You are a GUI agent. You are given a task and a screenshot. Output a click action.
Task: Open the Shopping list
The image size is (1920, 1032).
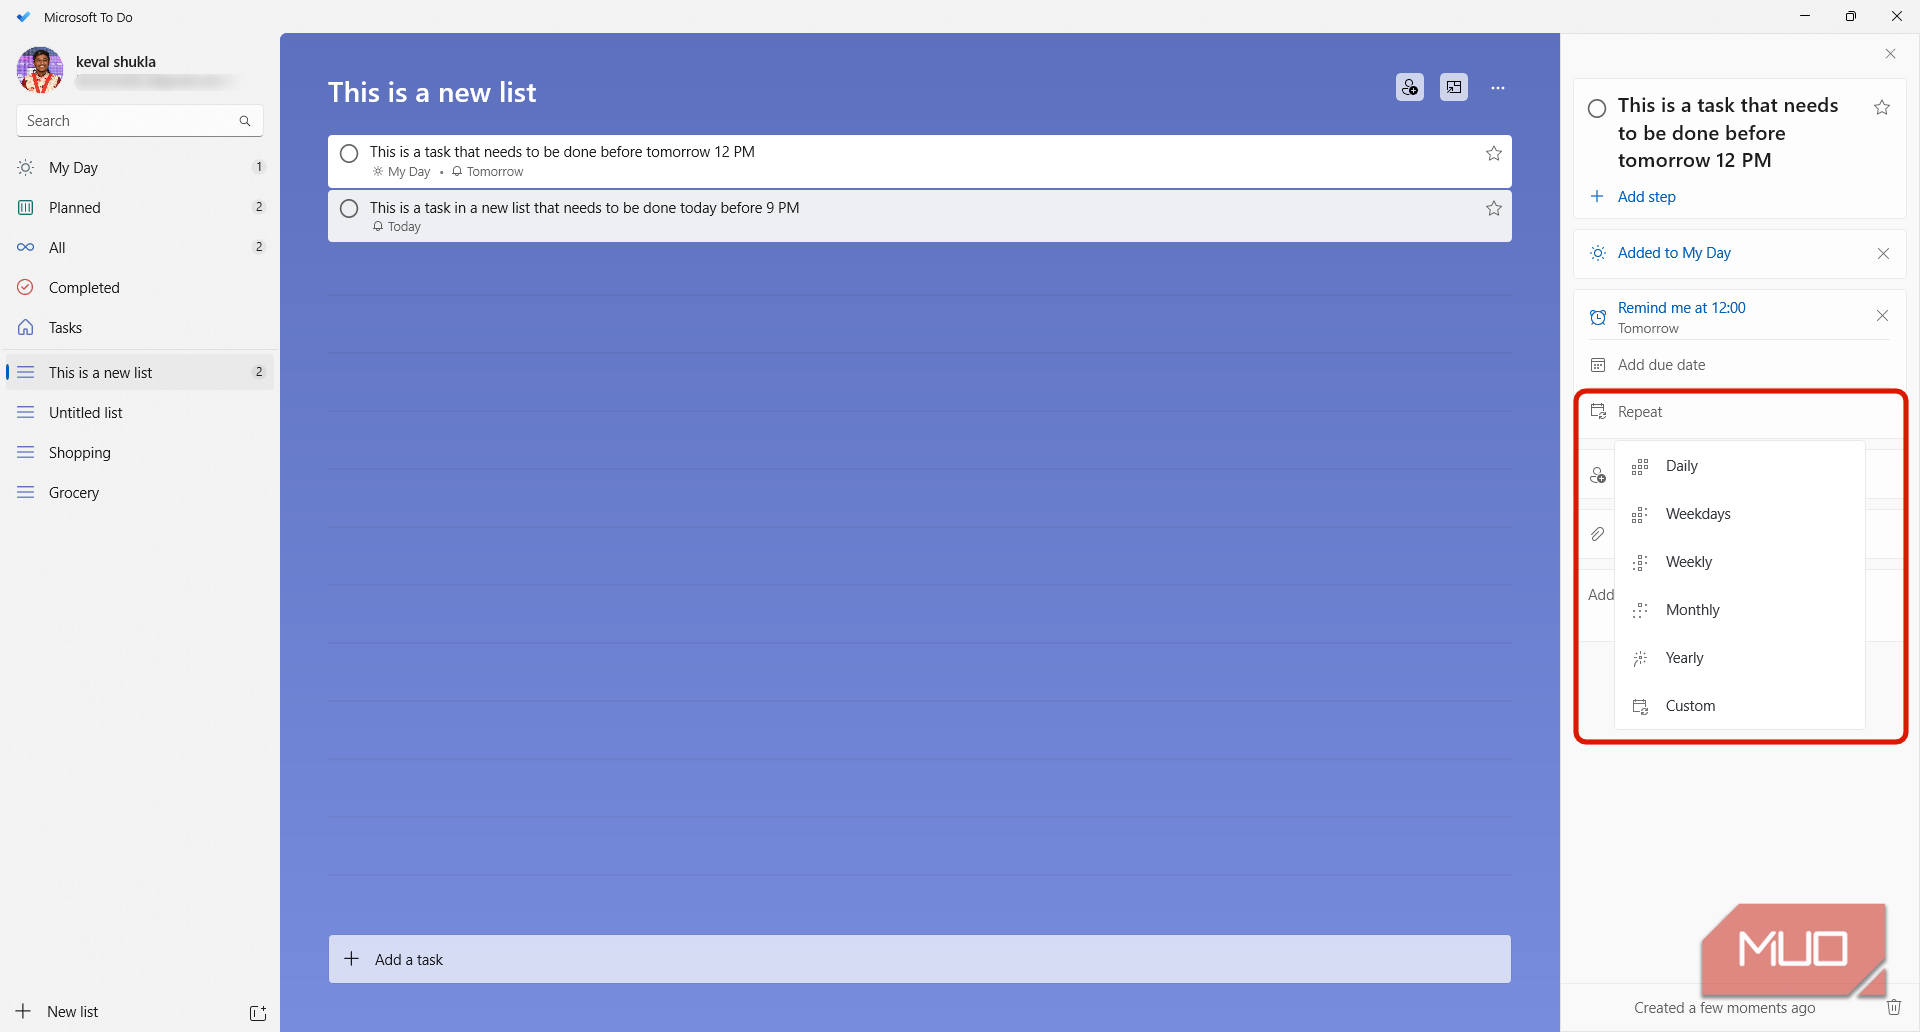[140, 453]
